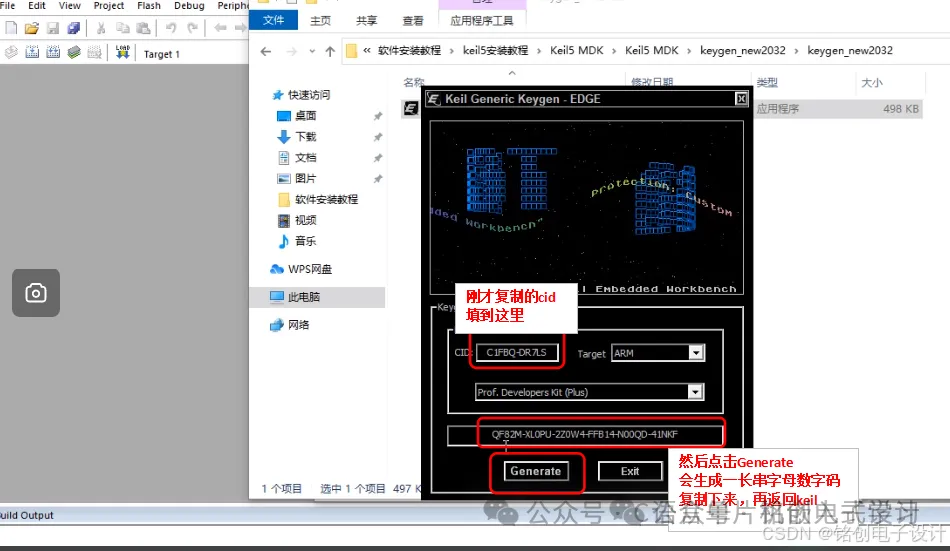Open the Prof. Developers Kit (Plus) dropdown
The height and width of the screenshot is (551, 950).
click(x=695, y=392)
